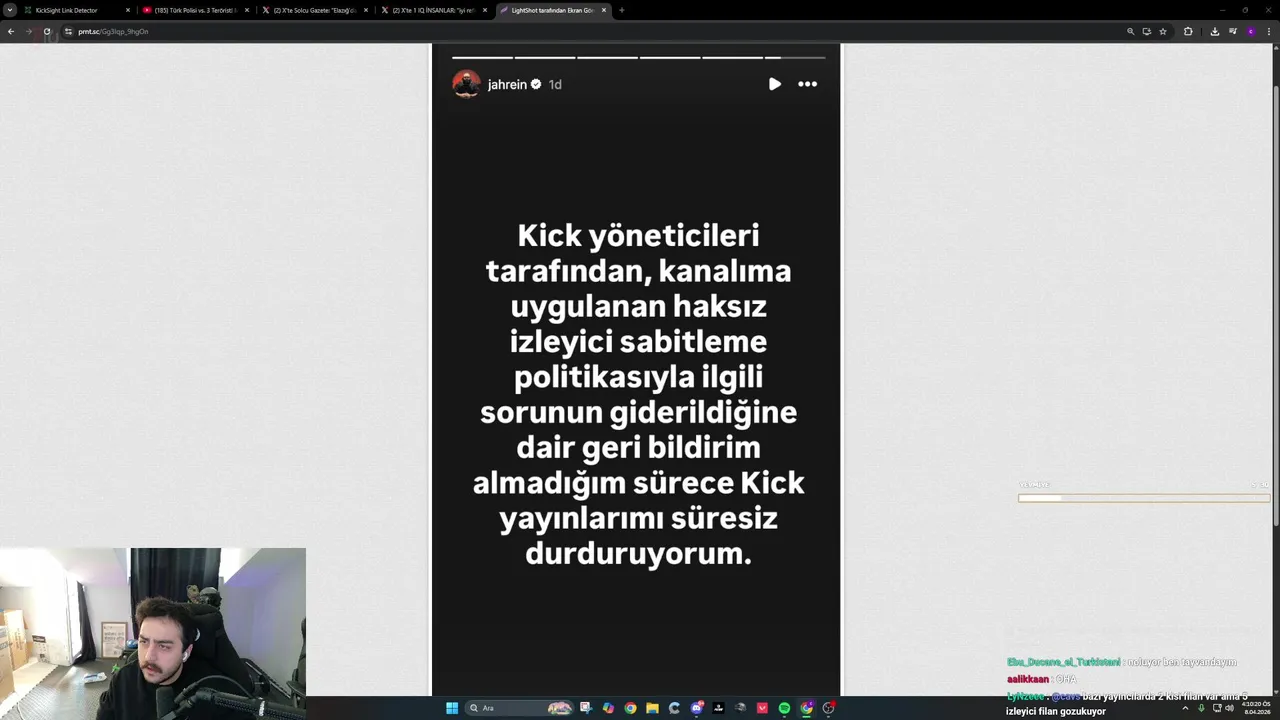Open the Epic Games taskbar icon

(718, 708)
